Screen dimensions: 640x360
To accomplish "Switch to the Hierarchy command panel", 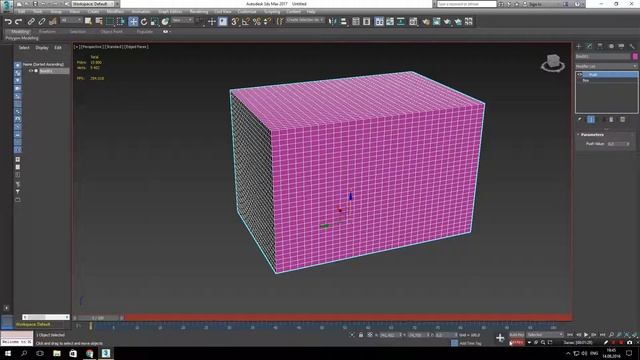I will click(x=600, y=47).
